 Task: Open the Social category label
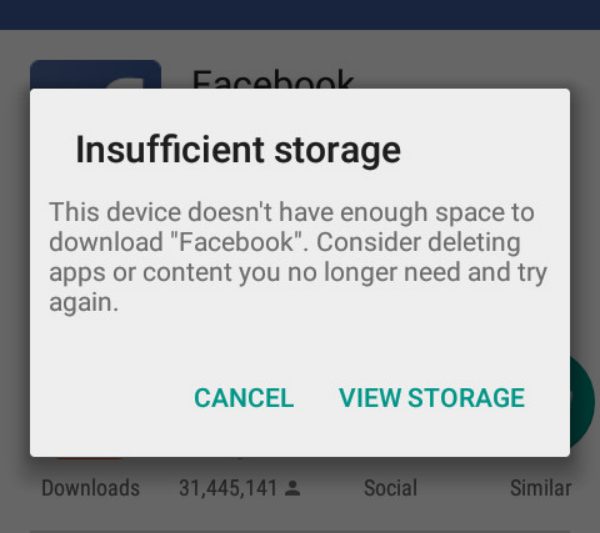(390, 489)
